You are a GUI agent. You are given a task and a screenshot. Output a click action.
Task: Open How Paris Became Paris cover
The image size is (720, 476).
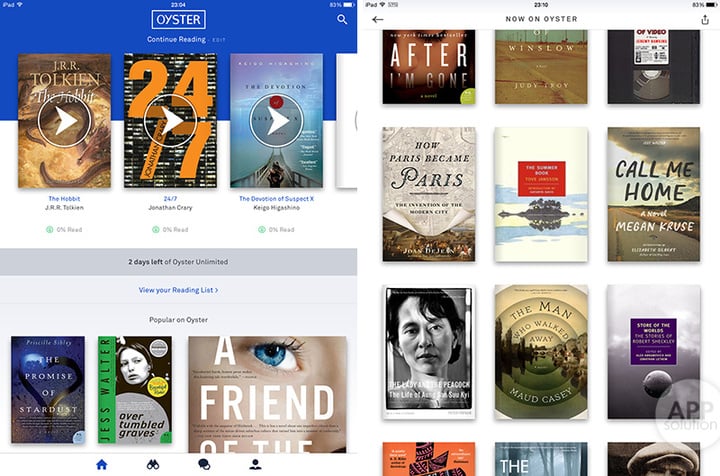[x=428, y=195]
